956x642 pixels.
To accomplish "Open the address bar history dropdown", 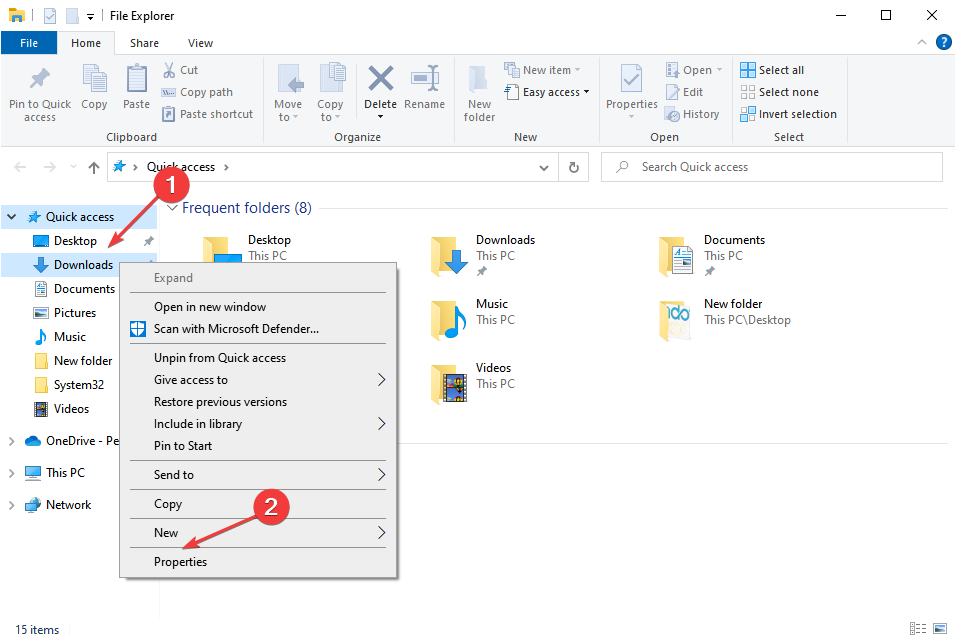I will pos(543,168).
